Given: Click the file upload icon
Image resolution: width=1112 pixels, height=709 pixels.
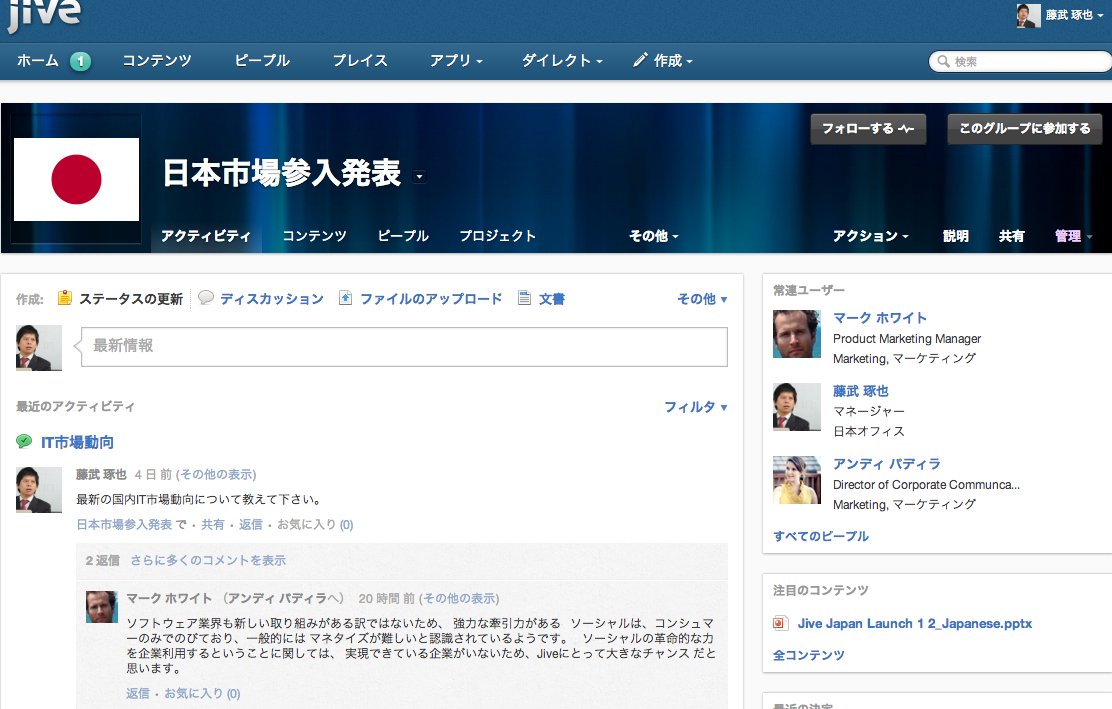Looking at the screenshot, I should coord(345,298).
